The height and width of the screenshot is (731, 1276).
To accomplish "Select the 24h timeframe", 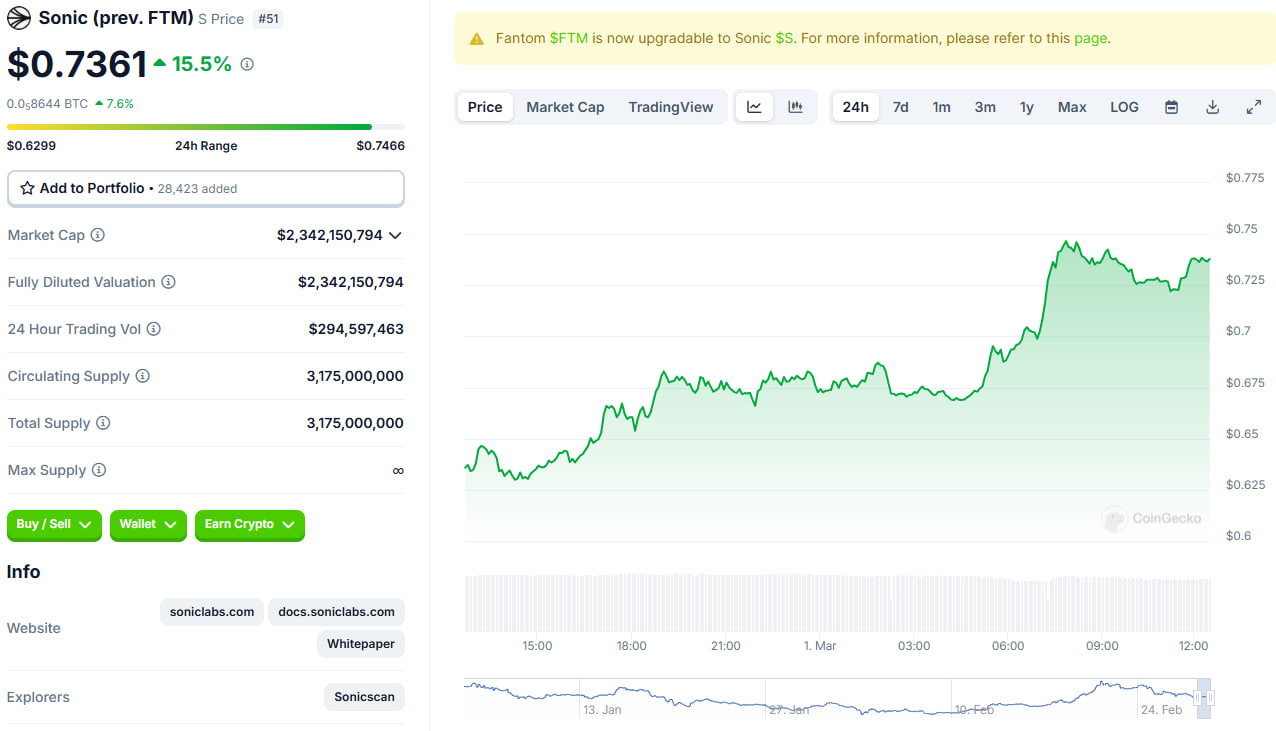I will click(856, 107).
